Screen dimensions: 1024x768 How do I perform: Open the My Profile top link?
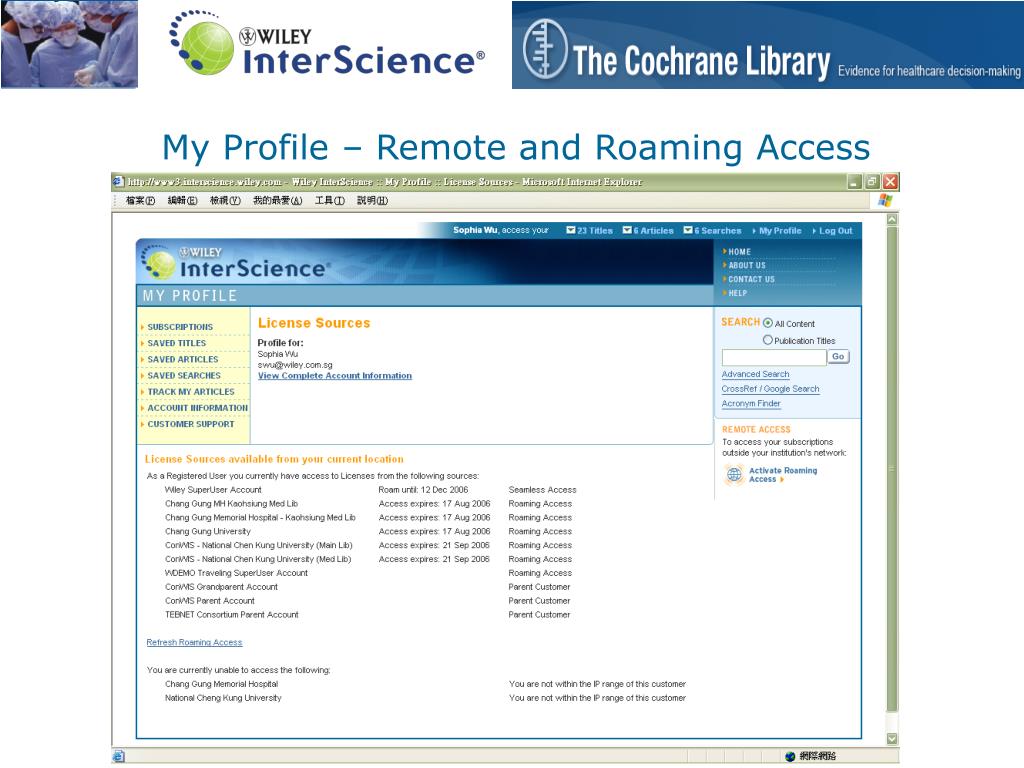[x=780, y=231]
